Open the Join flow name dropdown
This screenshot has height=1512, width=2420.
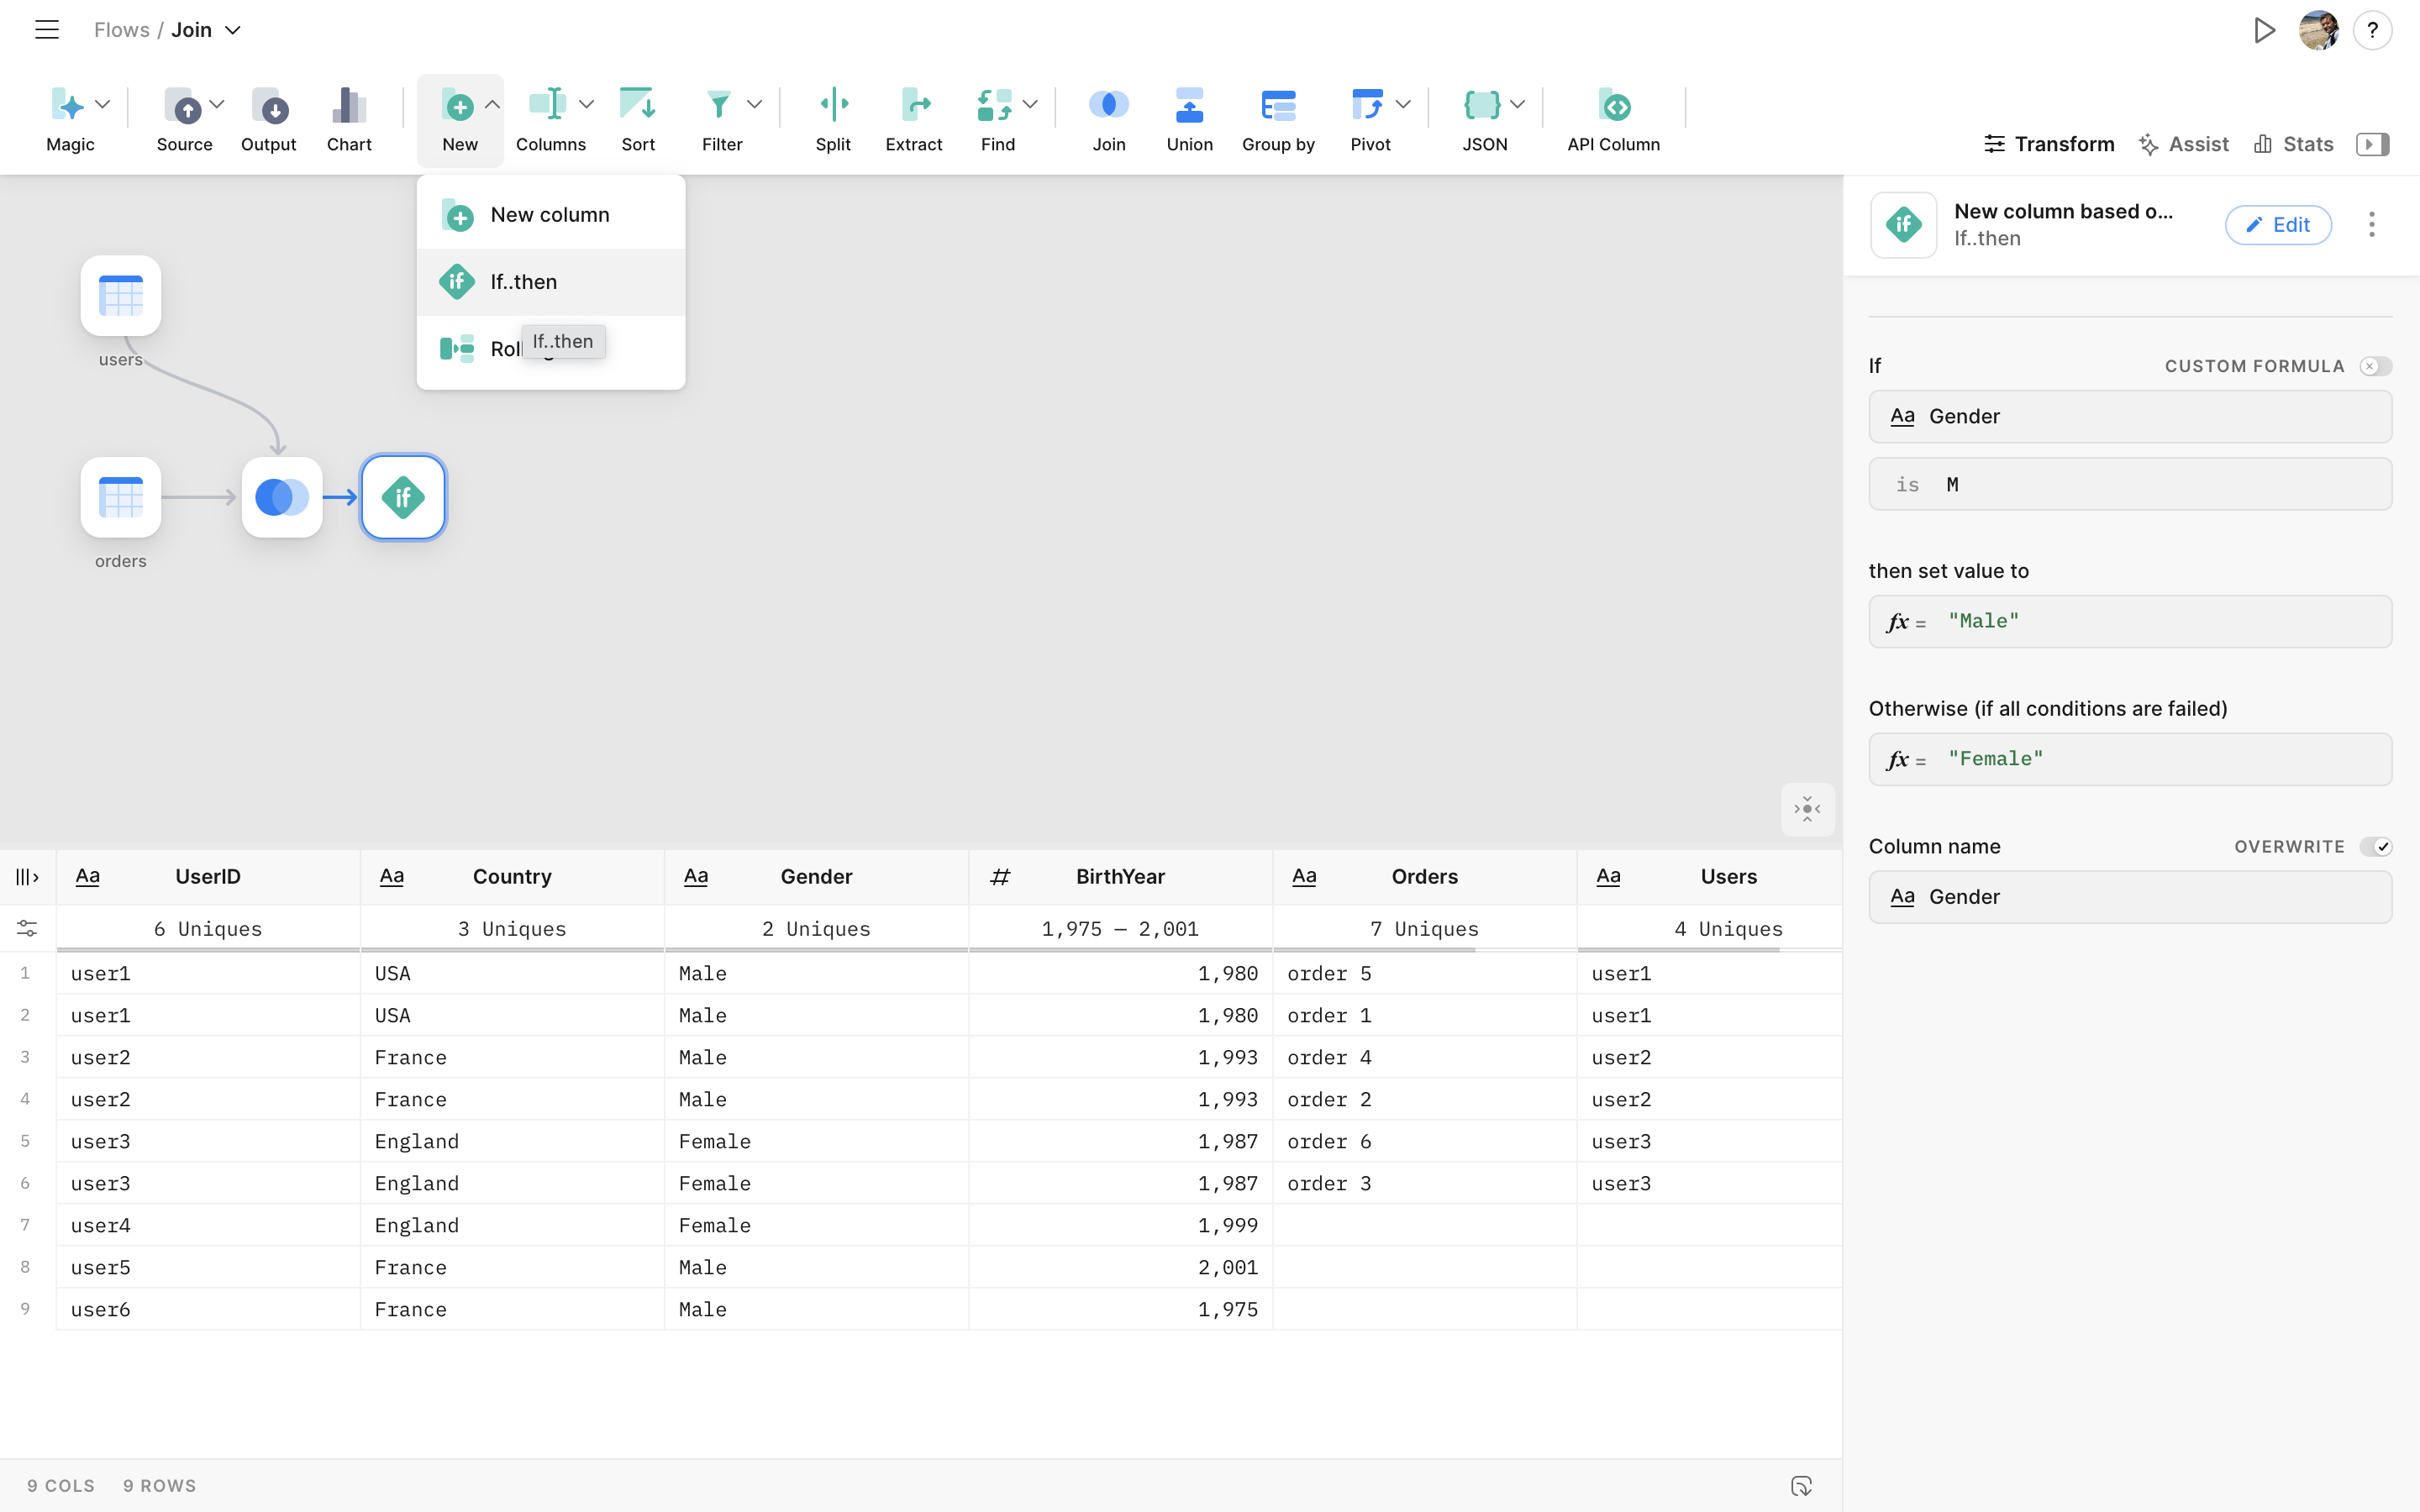(233, 30)
